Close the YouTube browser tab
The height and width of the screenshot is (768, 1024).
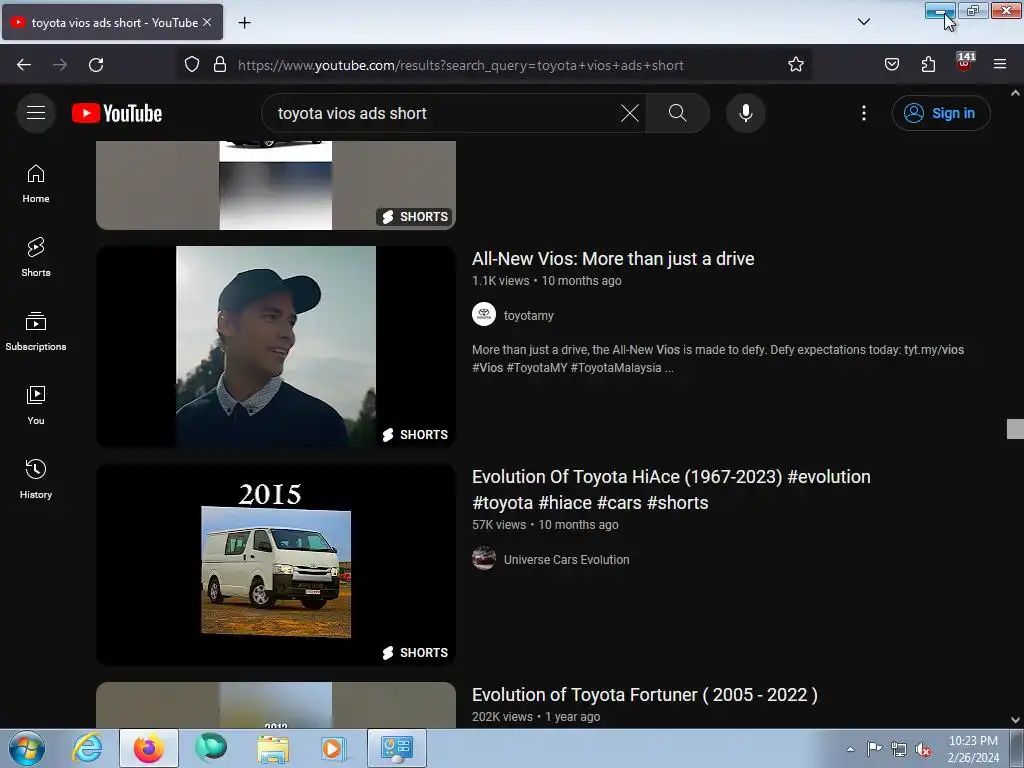[x=207, y=22]
